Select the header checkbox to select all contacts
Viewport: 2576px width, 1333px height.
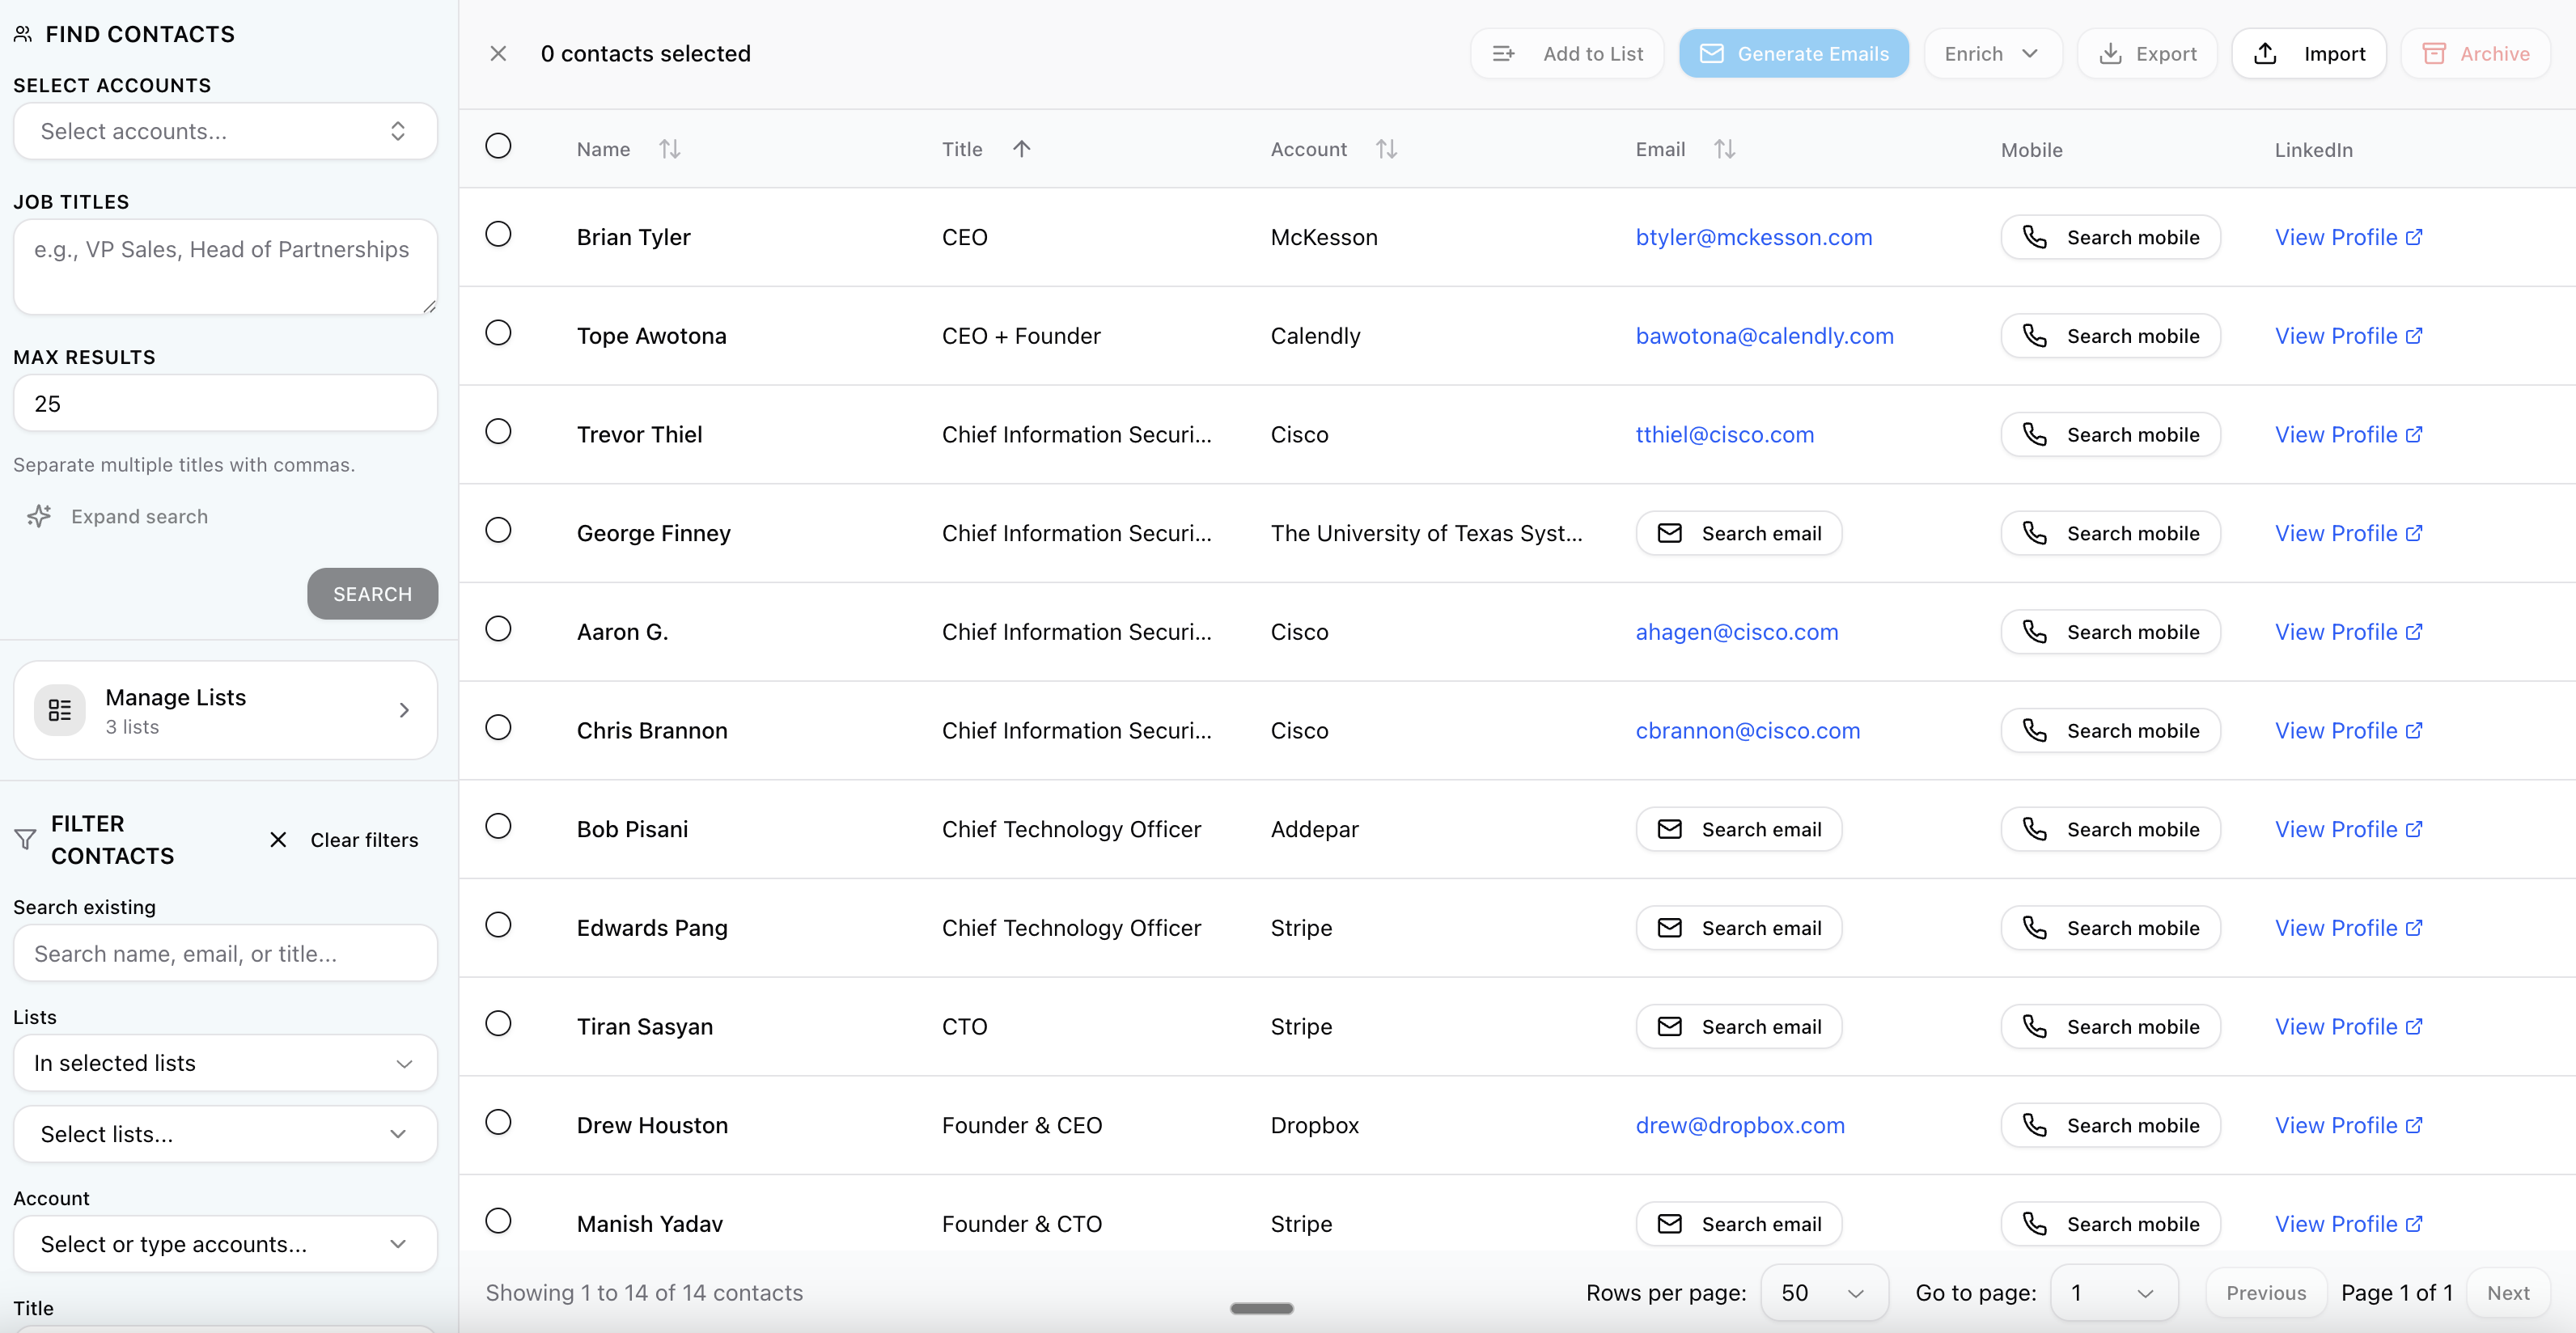(500, 145)
